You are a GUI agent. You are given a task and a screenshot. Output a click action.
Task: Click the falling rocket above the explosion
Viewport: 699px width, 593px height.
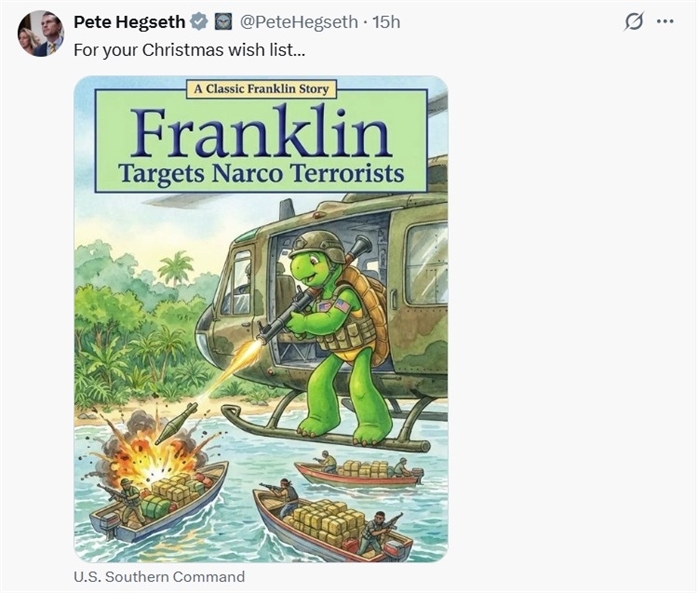[176, 422]
